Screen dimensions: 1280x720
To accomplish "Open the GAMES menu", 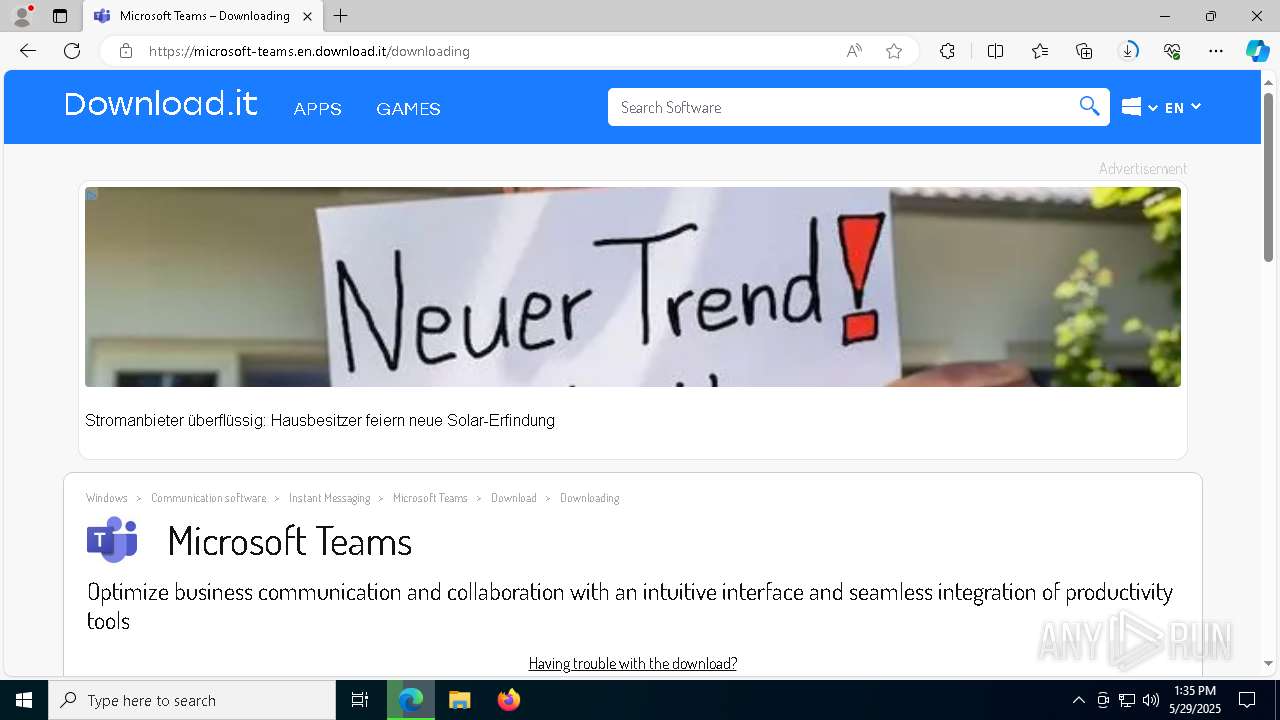I will 408,109.
